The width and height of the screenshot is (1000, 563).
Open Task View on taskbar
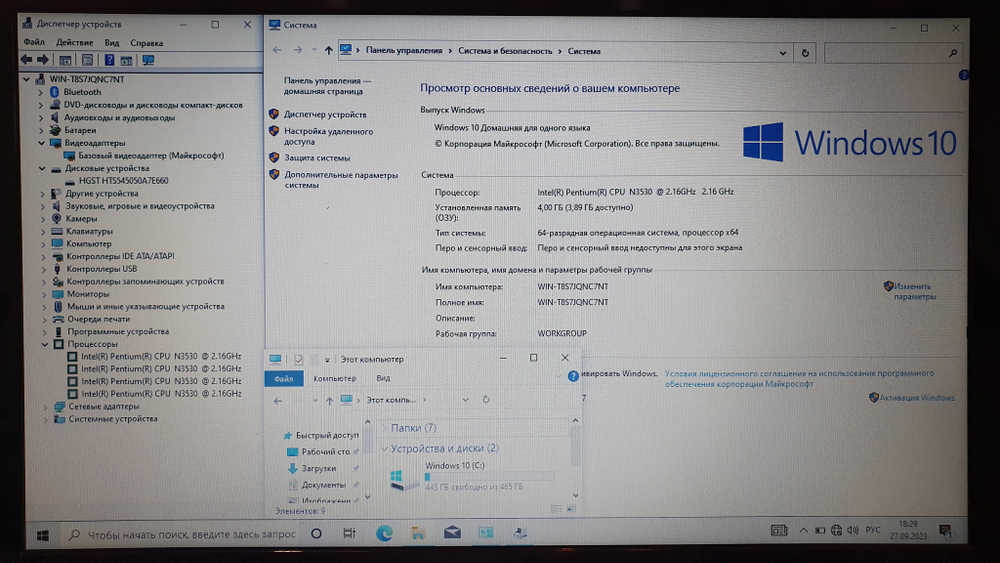point(349,533)
